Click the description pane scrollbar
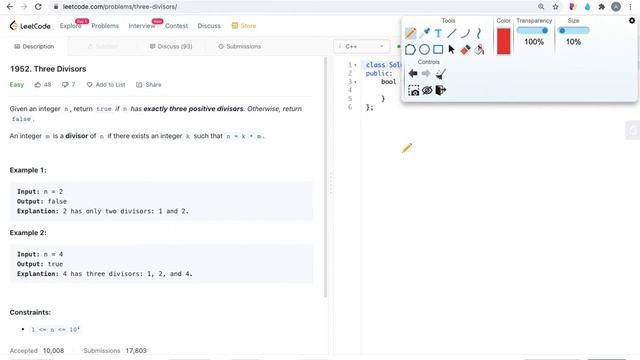Screen dimensions: 640x360 click(x=325, y=177)
